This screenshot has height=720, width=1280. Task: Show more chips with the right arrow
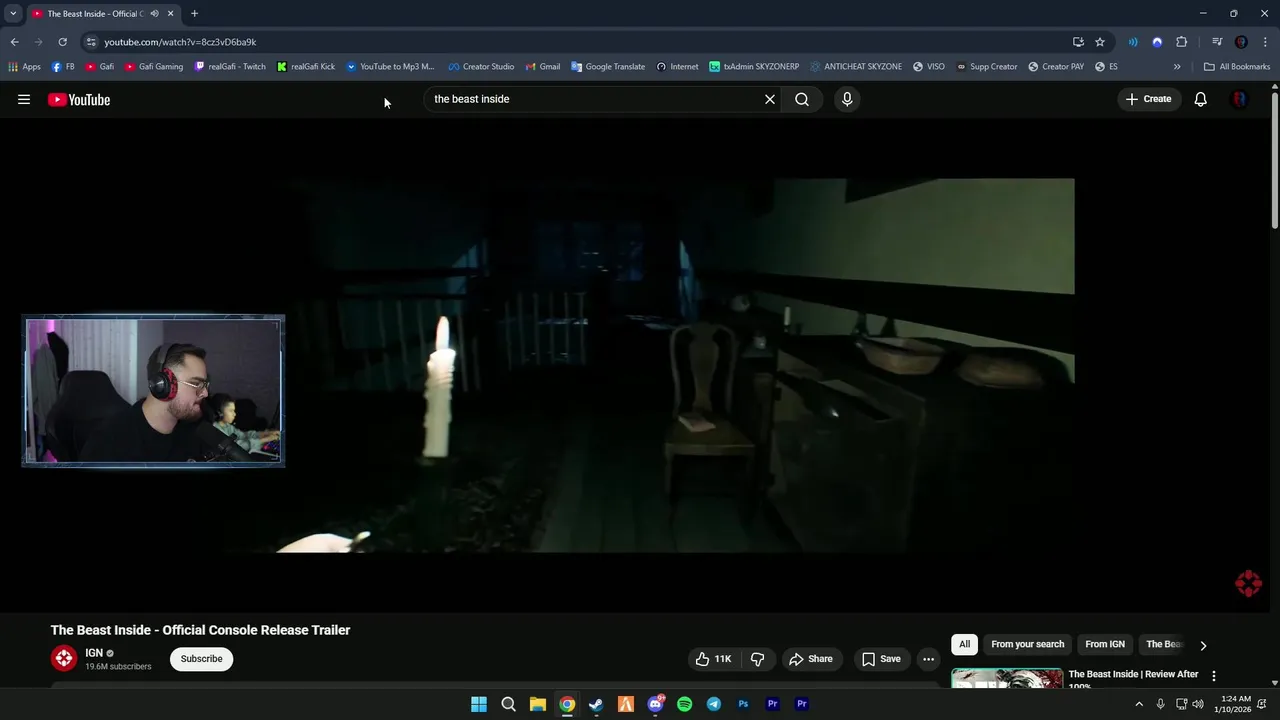pyautogui.click(x=1203, y=645)
